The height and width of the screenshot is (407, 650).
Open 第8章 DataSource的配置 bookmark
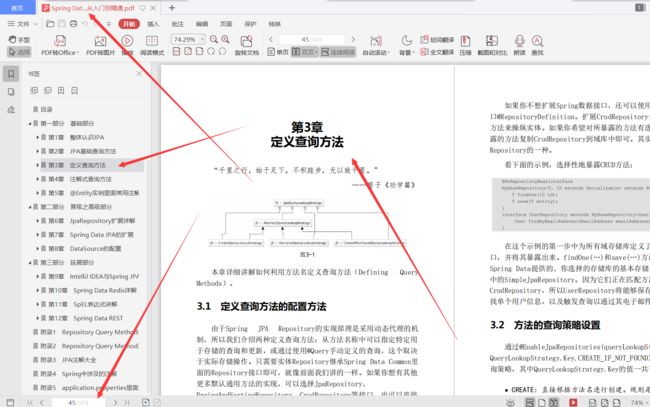pyautogui.click(x=85, y=249)
